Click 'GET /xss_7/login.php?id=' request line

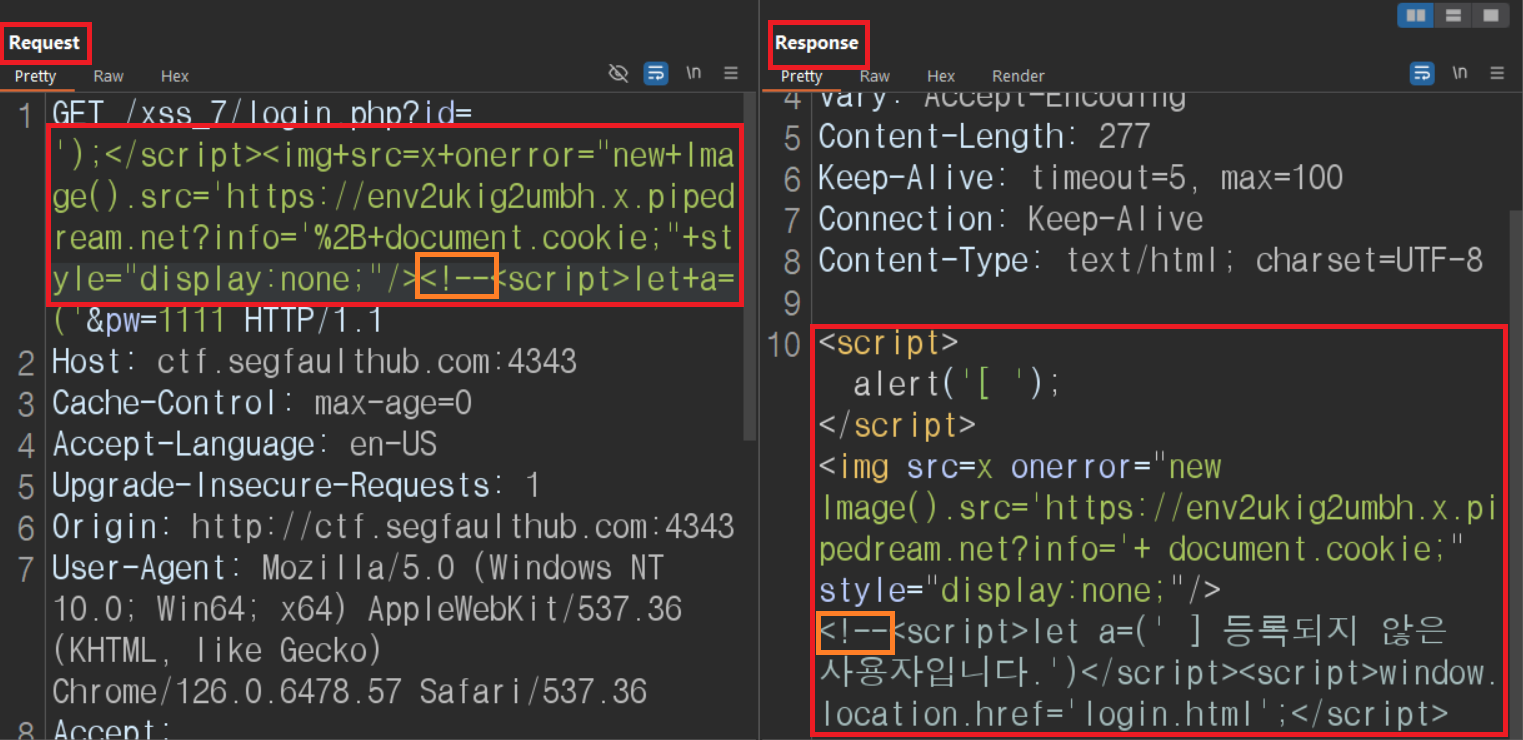pos(262,113)
